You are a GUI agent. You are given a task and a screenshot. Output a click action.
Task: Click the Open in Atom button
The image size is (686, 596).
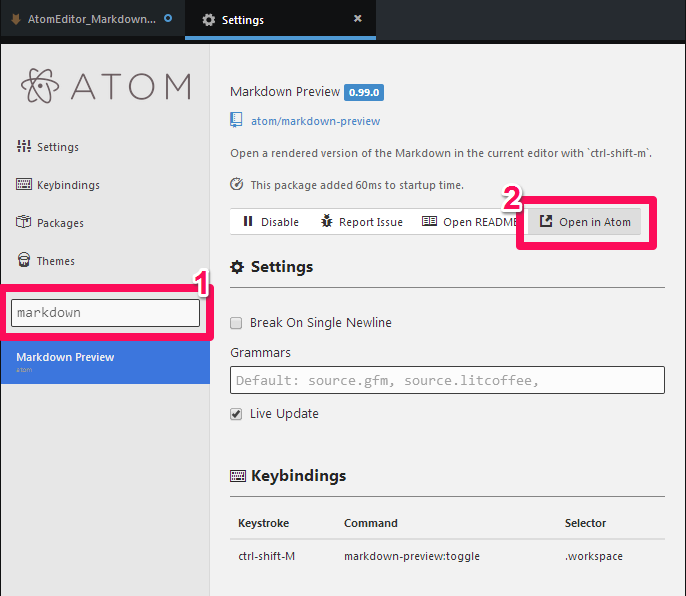click(x=584, y=222)
